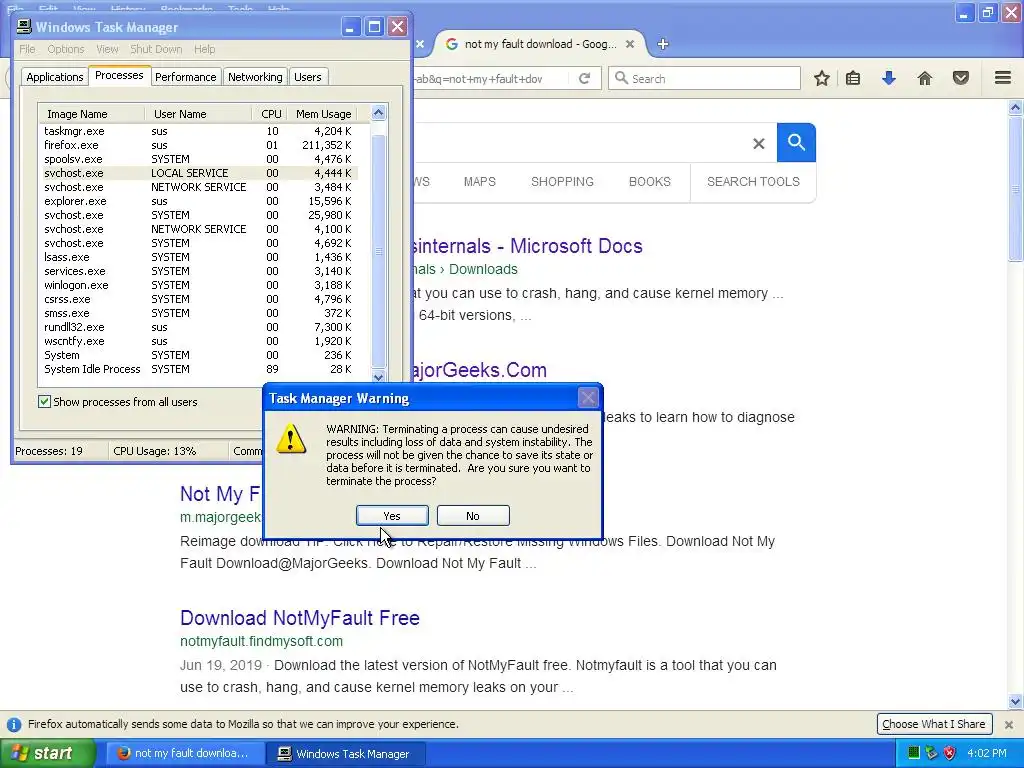Click the Firefox Search field
Image resolution: width=1024 pixels, height=768 pixels.
tap(704, 78)
